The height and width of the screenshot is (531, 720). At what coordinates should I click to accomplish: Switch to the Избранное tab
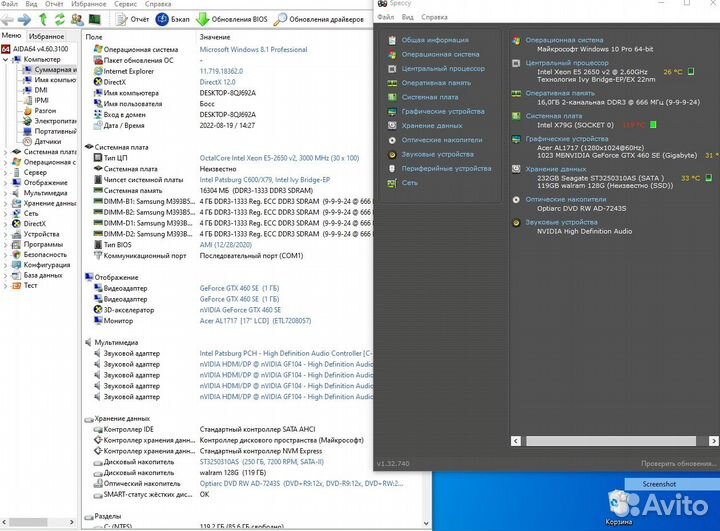[46, 36]
